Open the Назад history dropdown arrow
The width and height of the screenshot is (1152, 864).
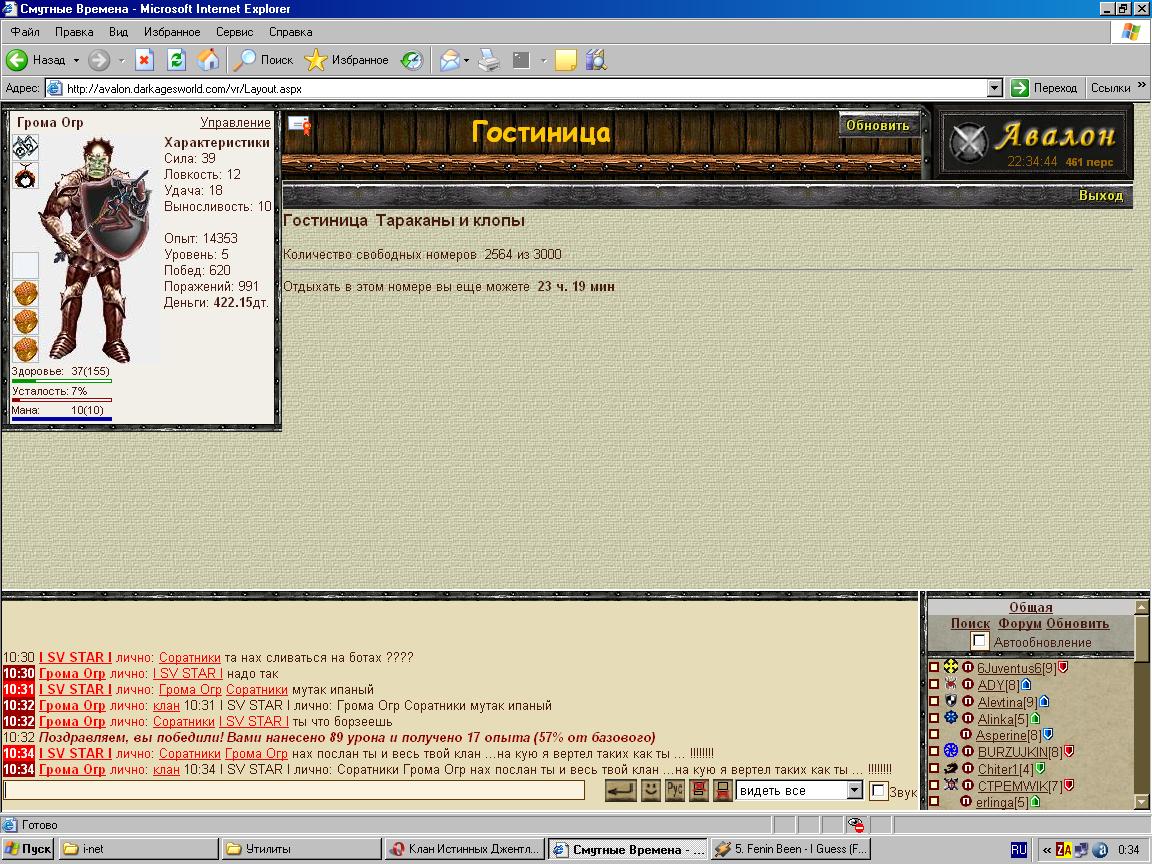(76, 60)
